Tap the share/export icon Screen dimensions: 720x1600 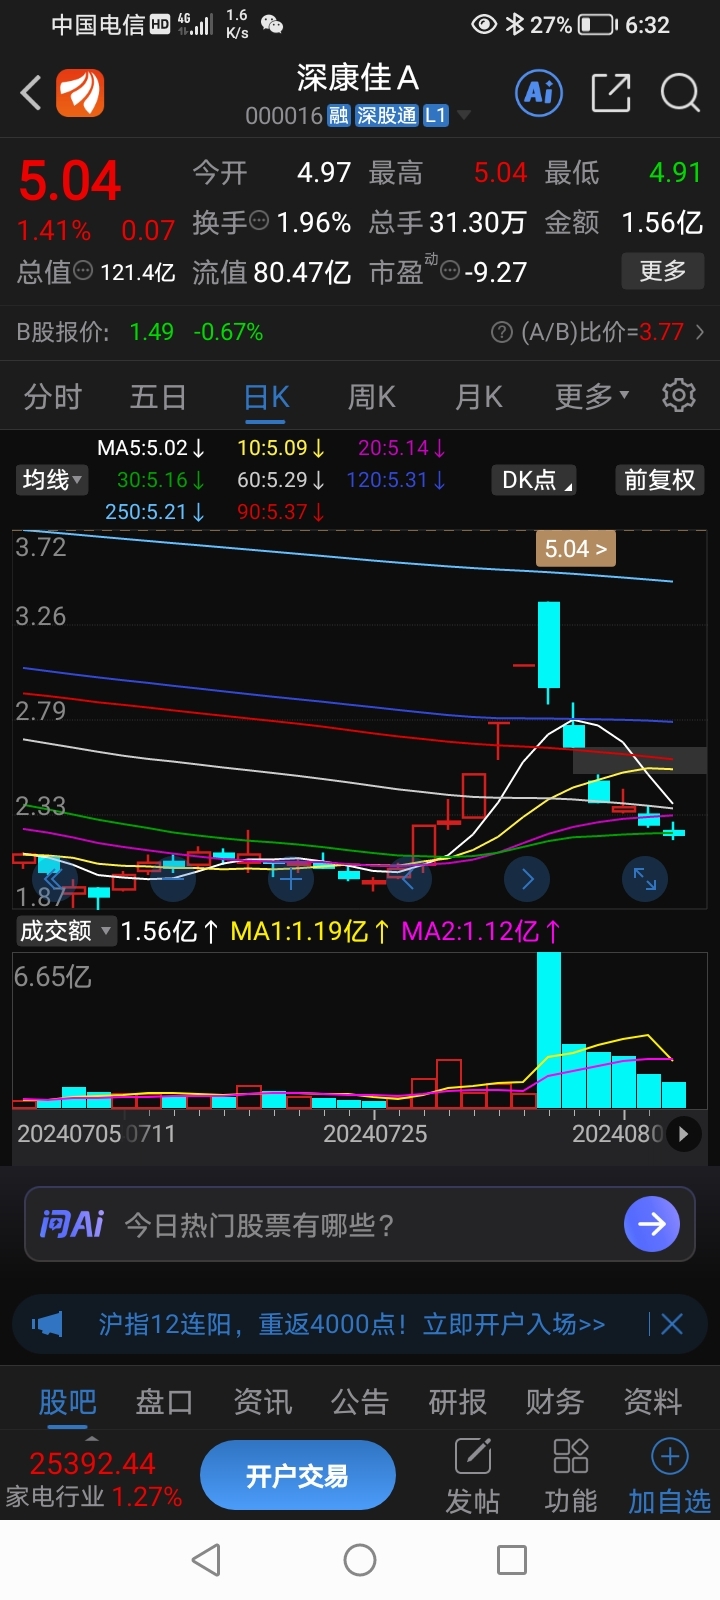tap(611, 93)
